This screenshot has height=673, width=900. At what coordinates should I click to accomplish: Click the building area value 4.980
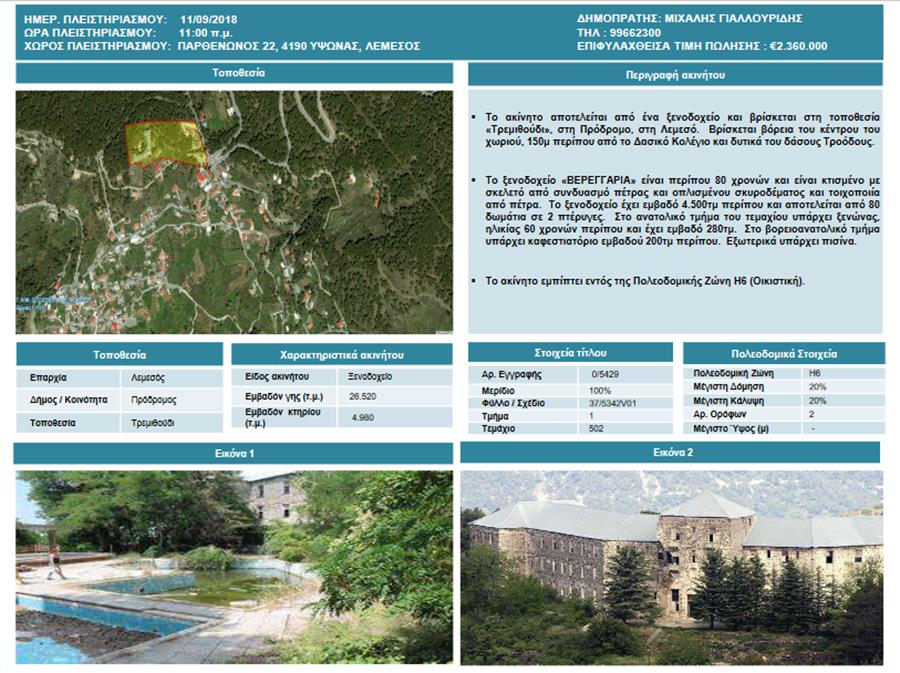(x=363, y=417)
